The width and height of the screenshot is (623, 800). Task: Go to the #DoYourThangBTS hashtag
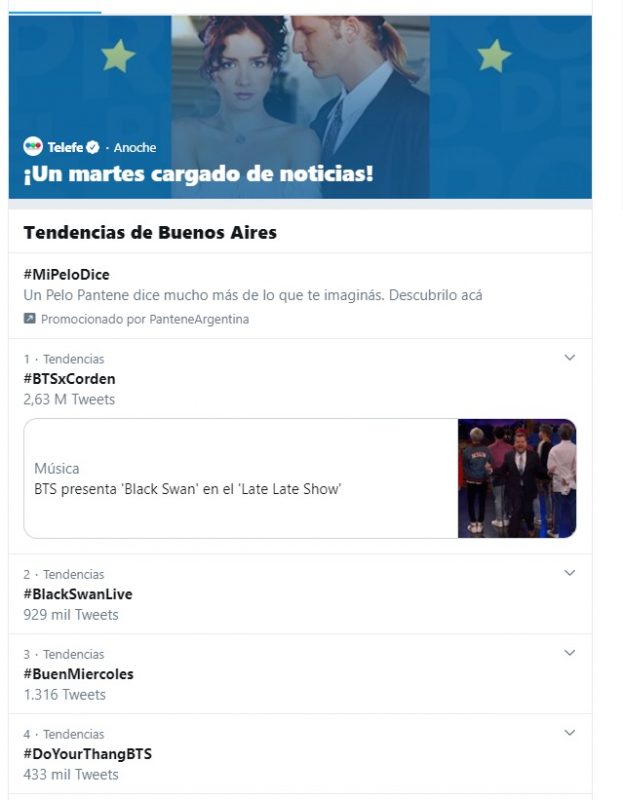[x=87, y=754]
